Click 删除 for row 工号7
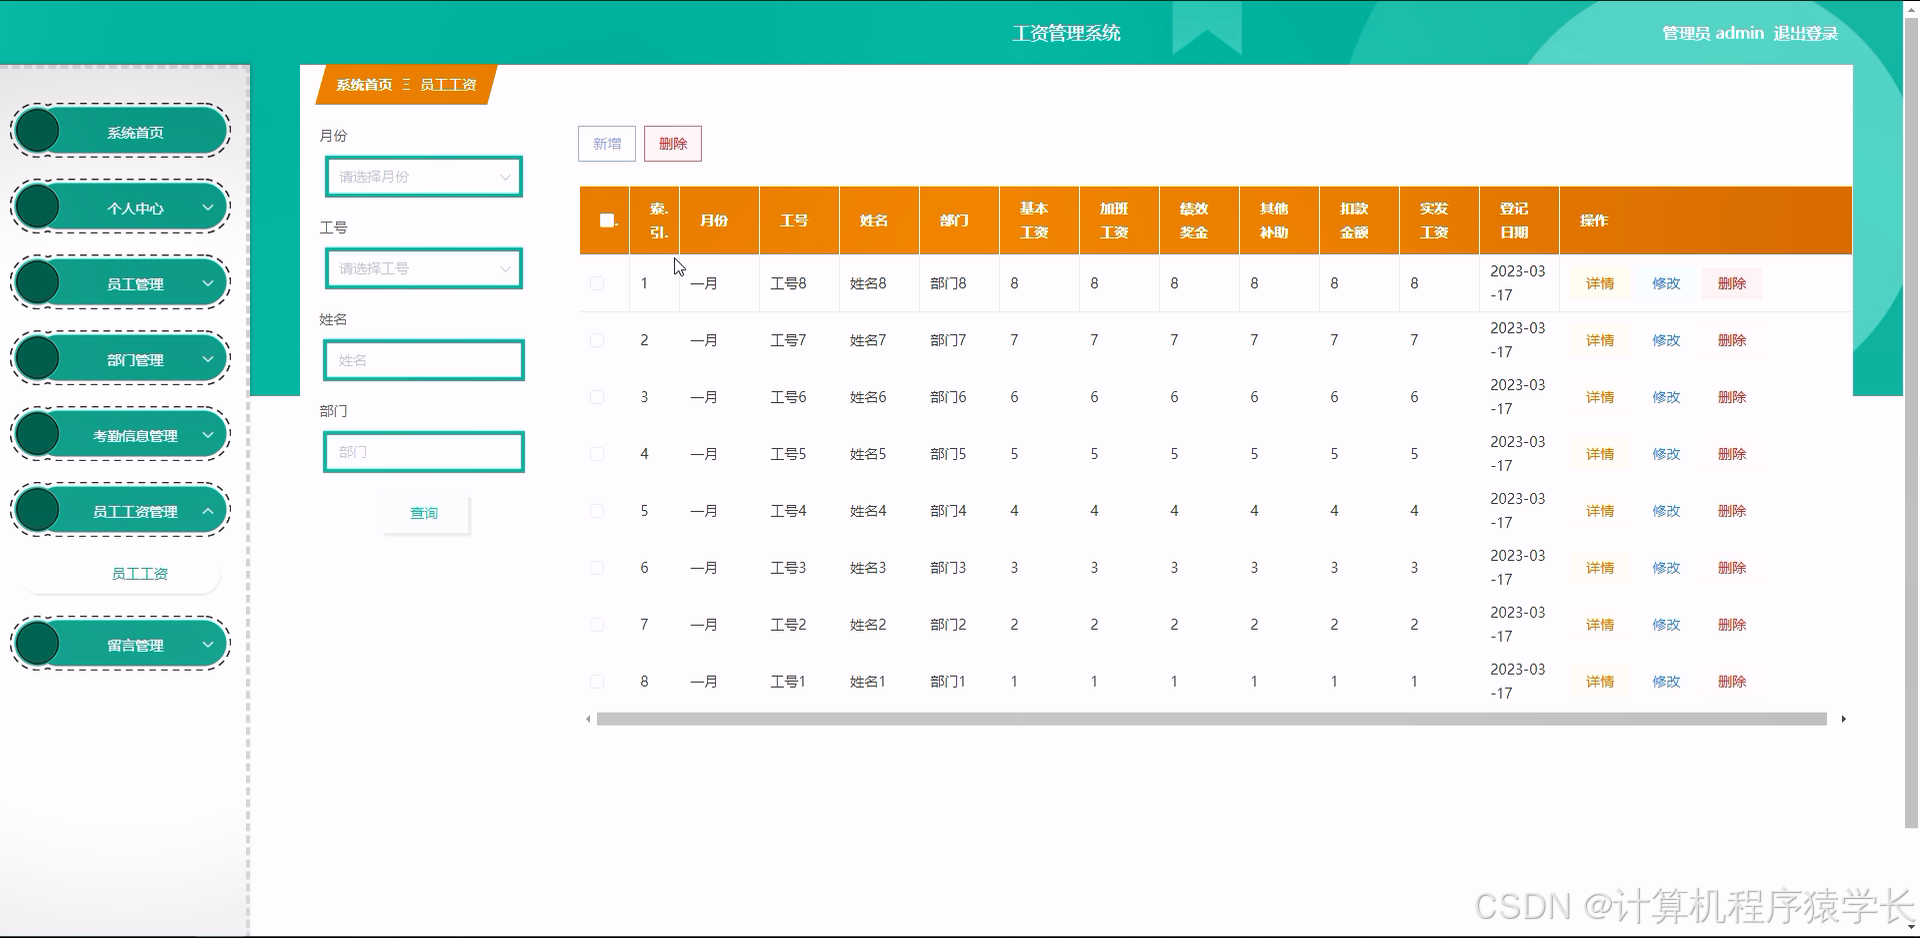Image resolution: width=1920 pixels, height=938 pixels. point(1732,341)
